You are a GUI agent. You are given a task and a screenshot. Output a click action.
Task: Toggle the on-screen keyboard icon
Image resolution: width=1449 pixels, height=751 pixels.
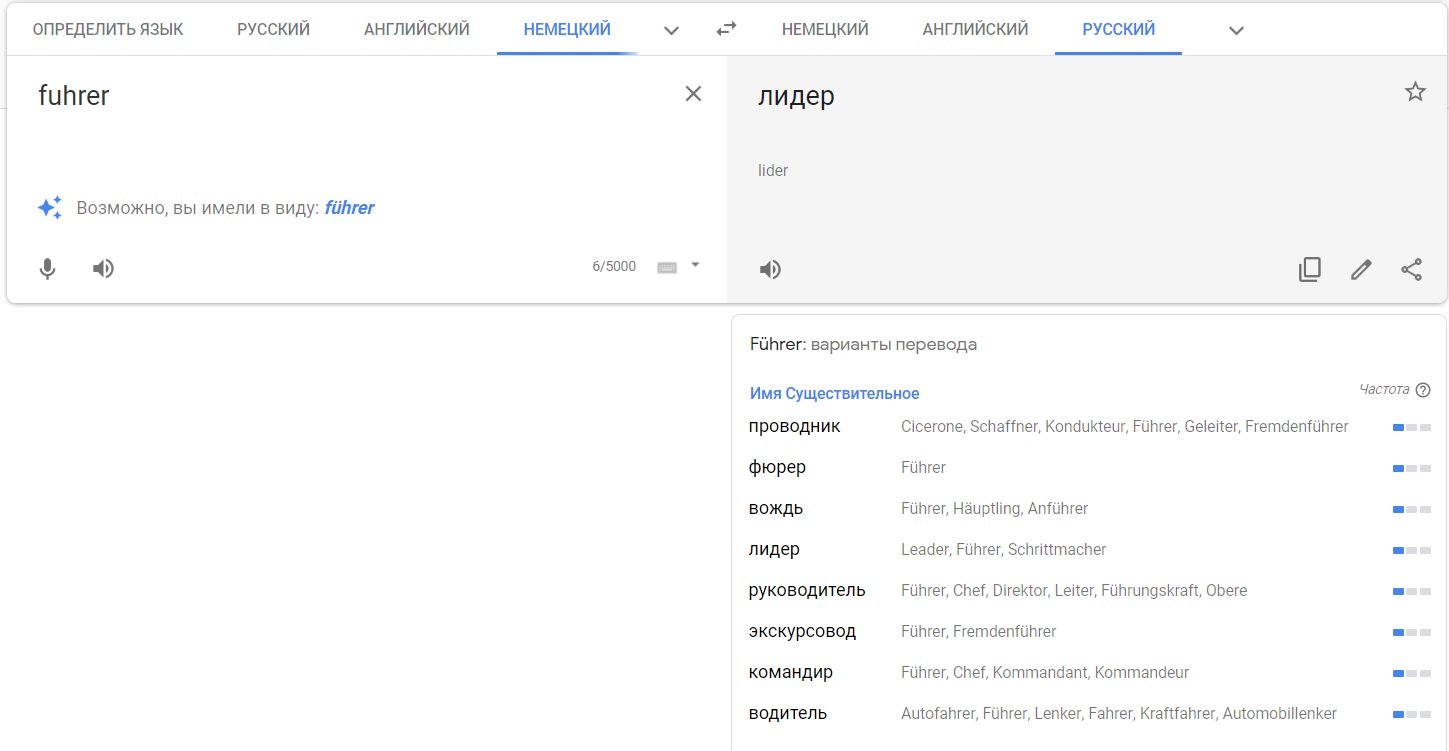coord(666,267)
